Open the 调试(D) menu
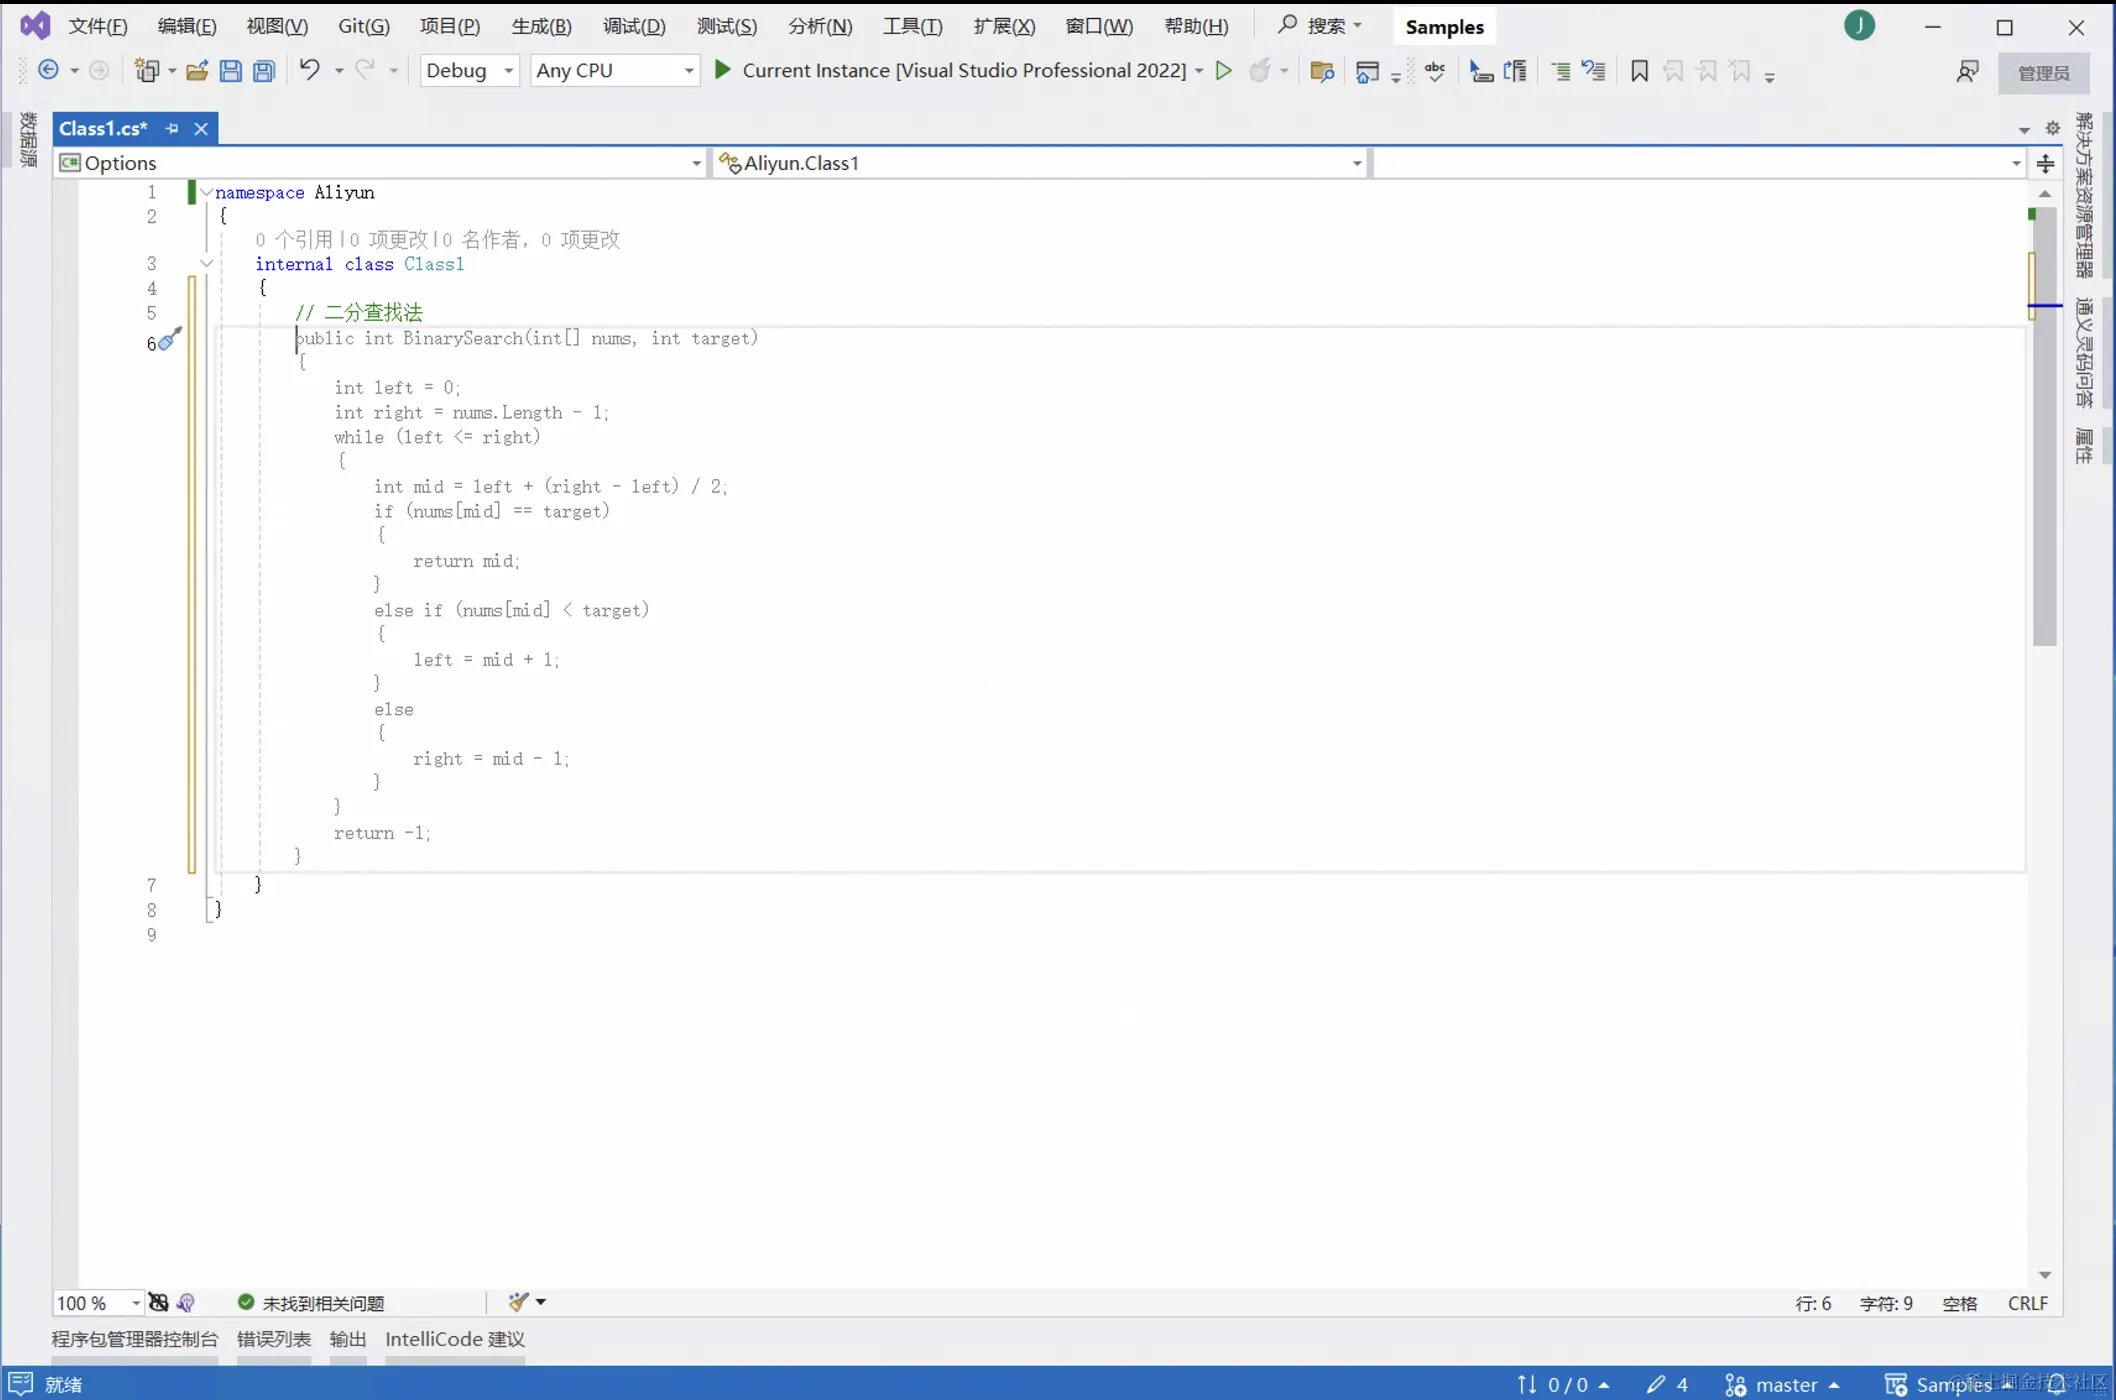Viewport: 2116px width, 1400px height. 634,26
